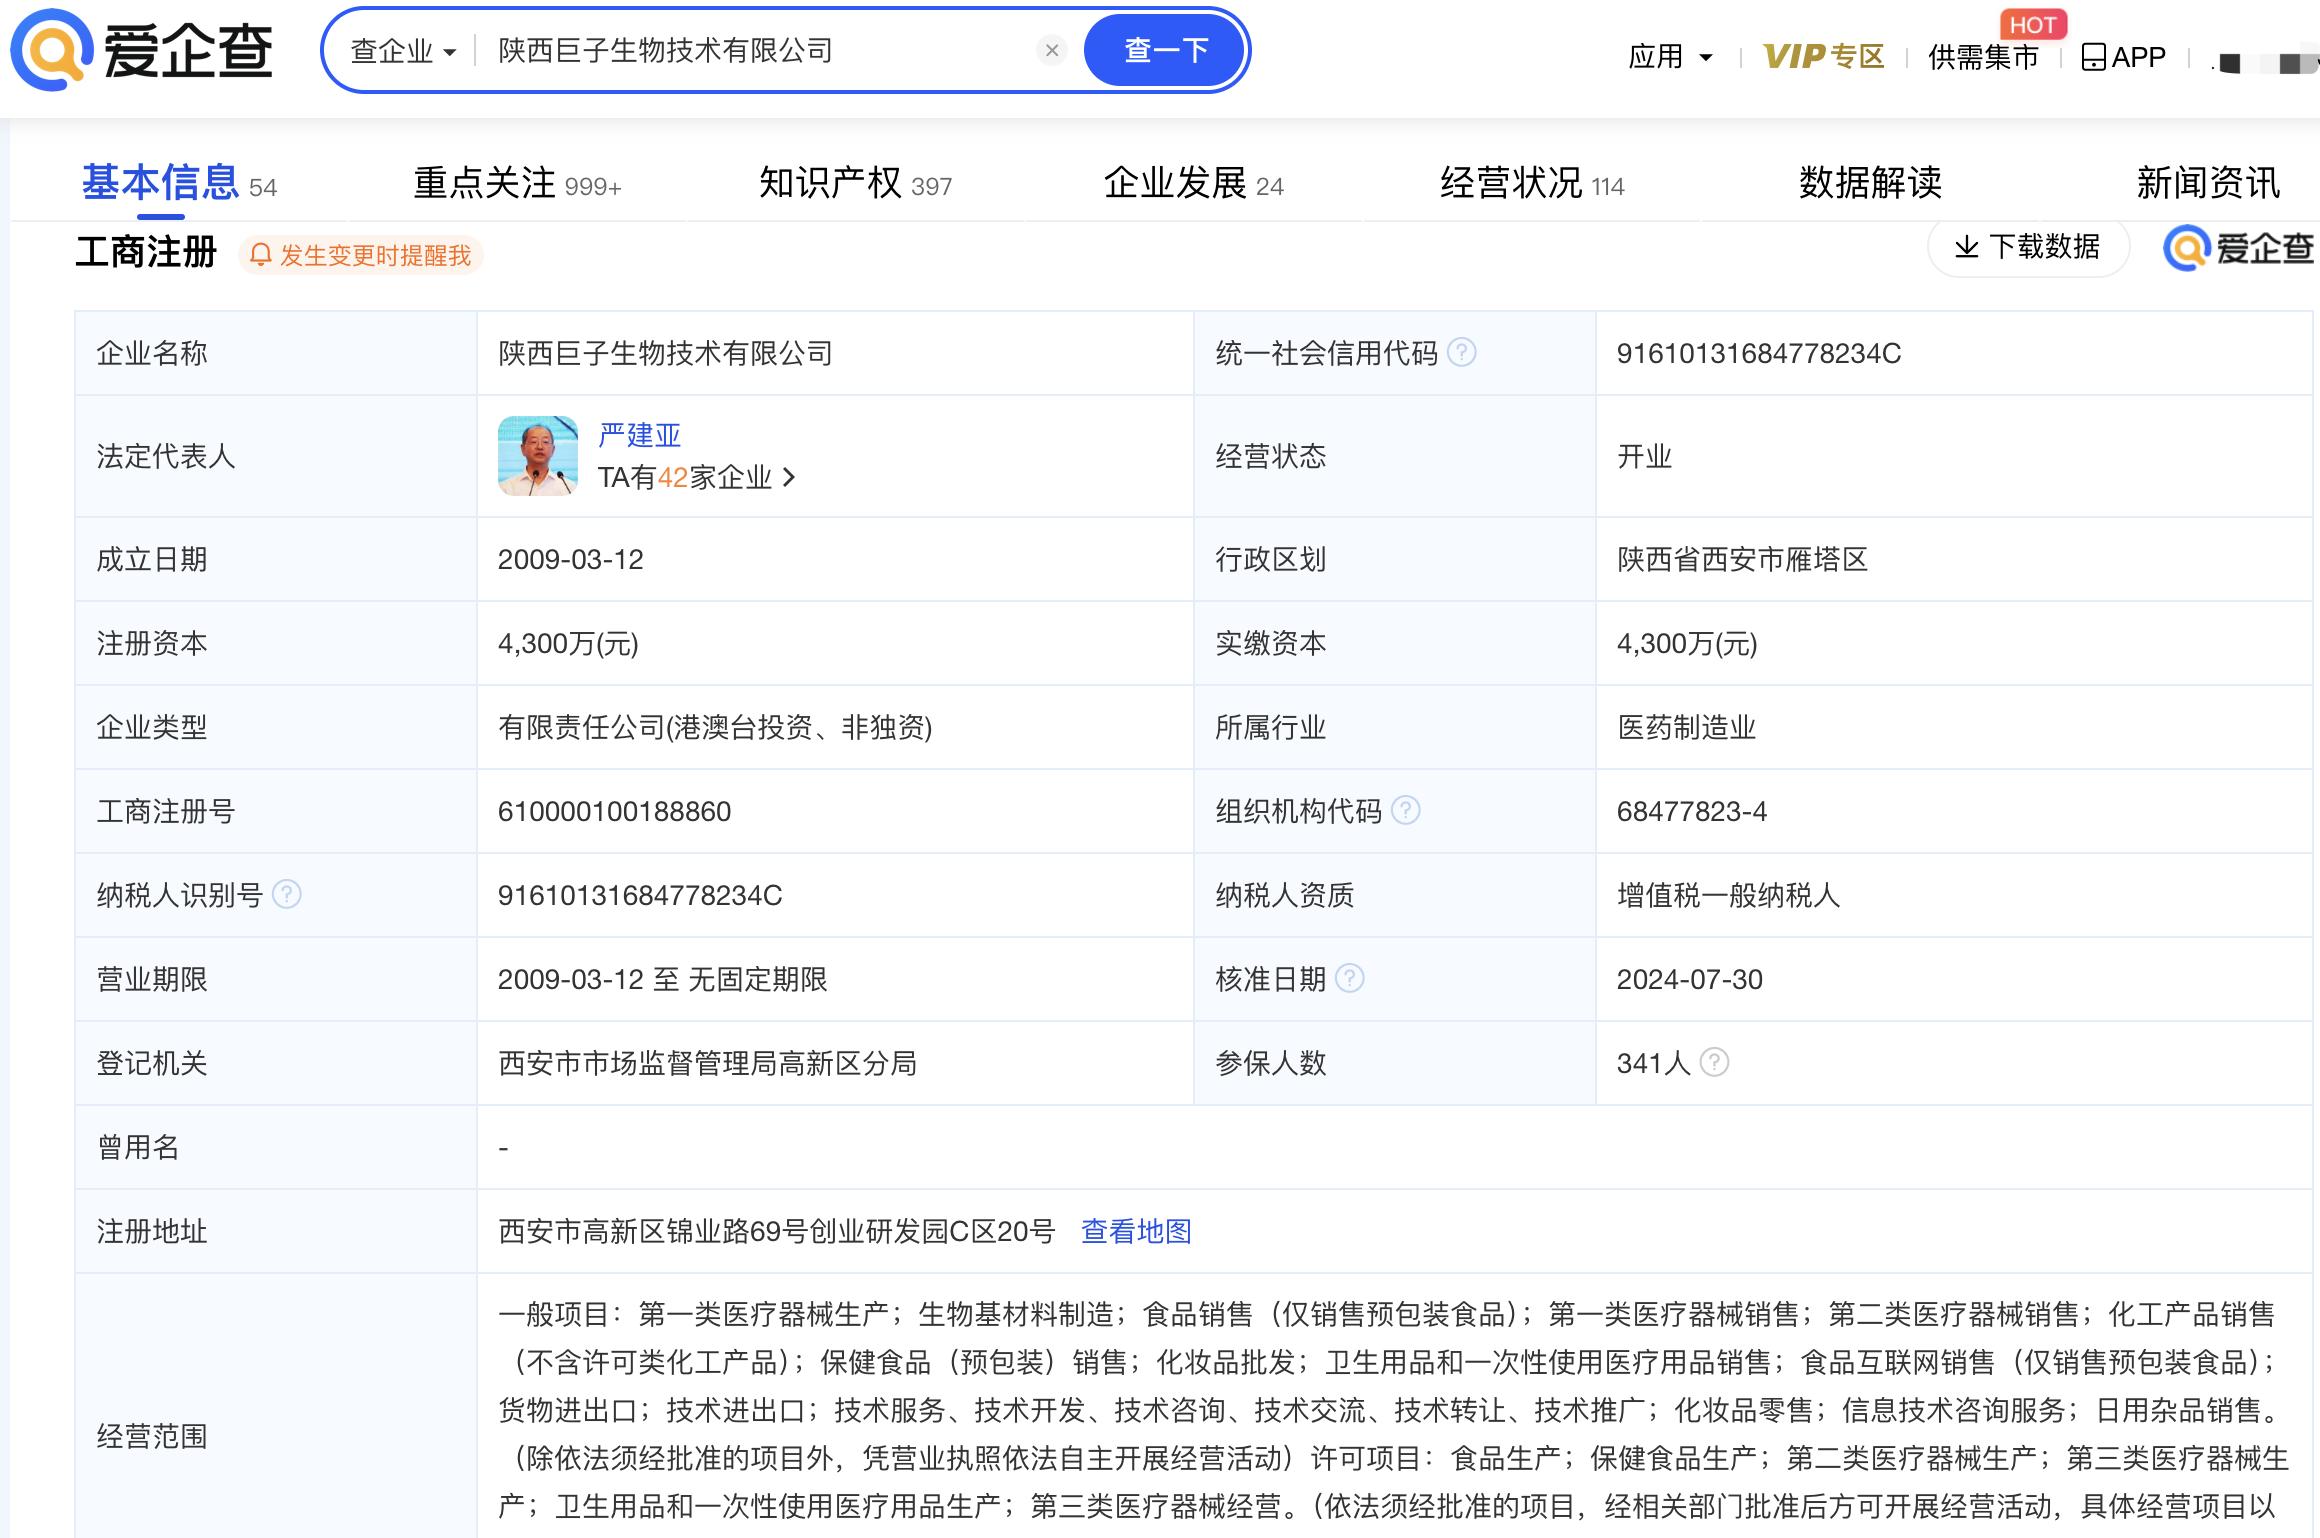Expand TA有42家企业 chevron
The width and height of the screenshot is (2320, 1538).
pos(789,477)
